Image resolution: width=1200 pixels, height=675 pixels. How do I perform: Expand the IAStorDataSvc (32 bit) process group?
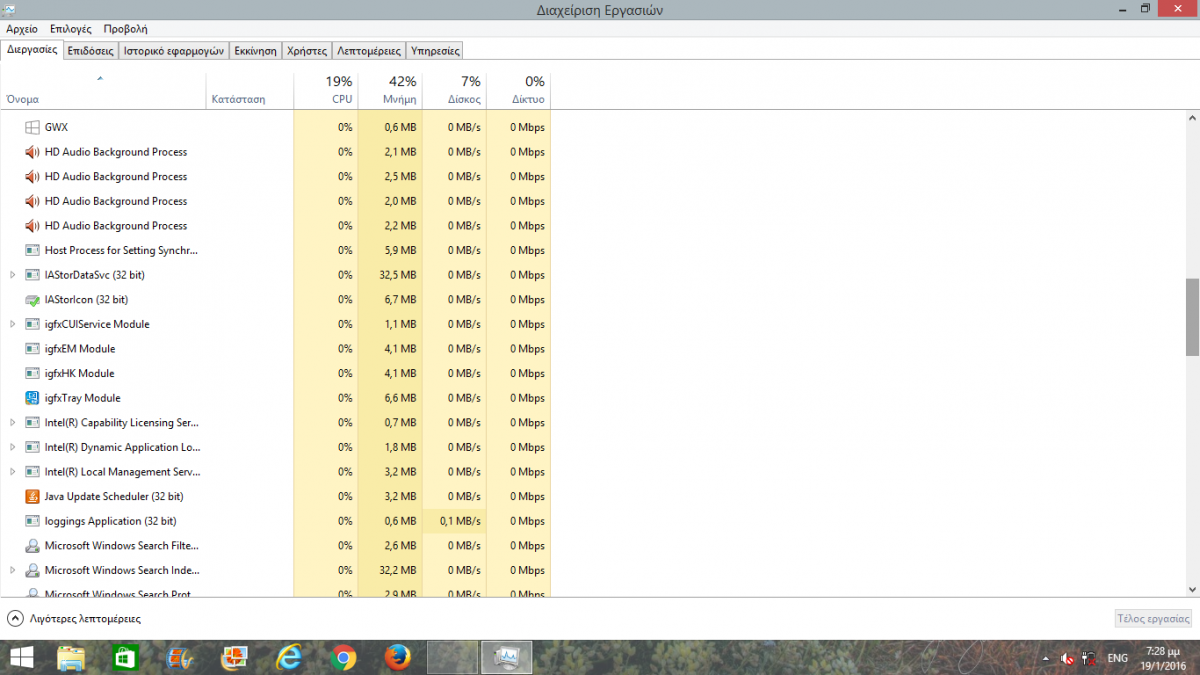(12, 275)
